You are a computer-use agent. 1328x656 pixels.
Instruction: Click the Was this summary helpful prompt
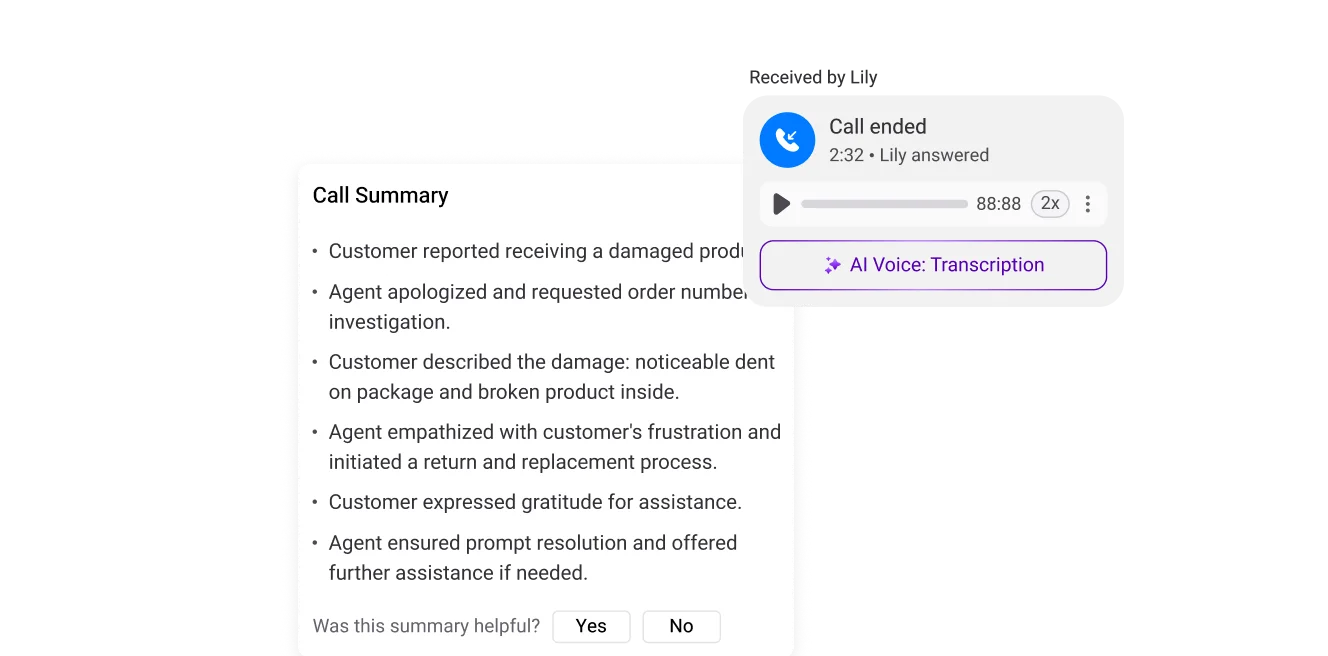pyautogui.click(x=426, y=625)
